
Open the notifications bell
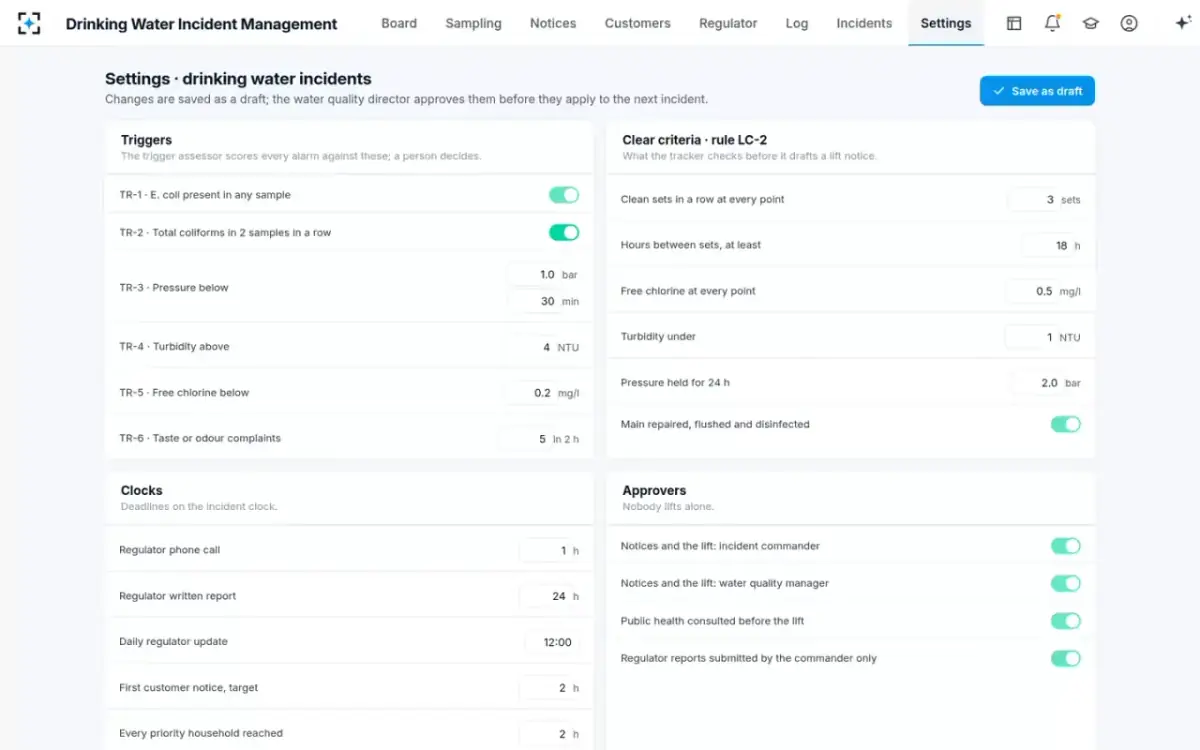(x=1052, y=23)
